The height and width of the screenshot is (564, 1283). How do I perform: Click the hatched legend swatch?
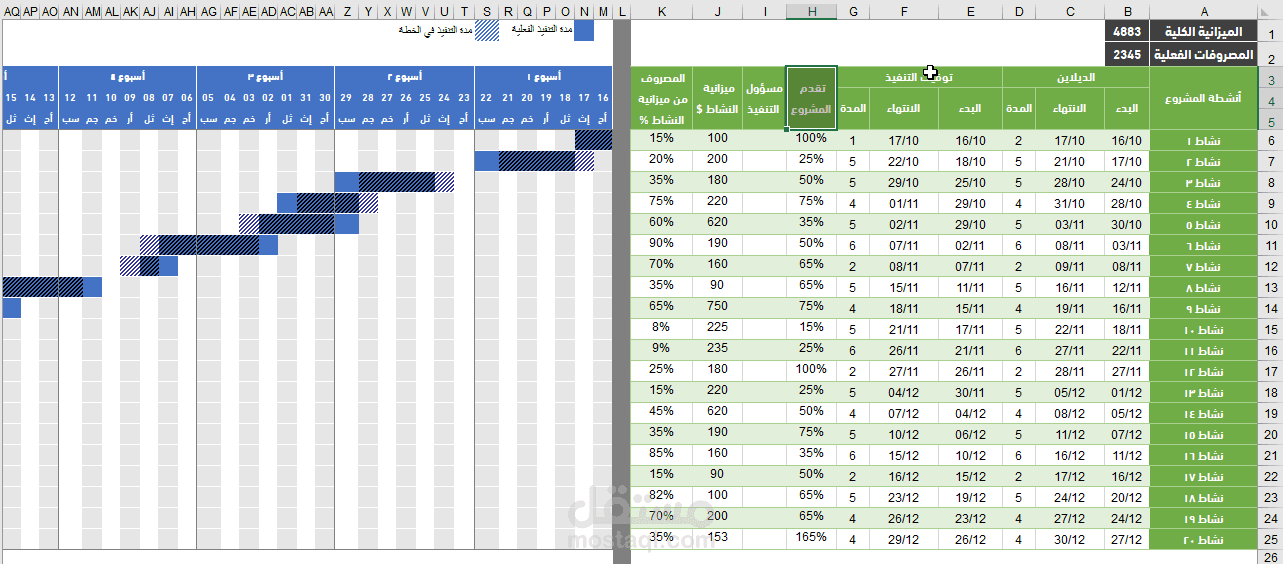pos(486,31)
